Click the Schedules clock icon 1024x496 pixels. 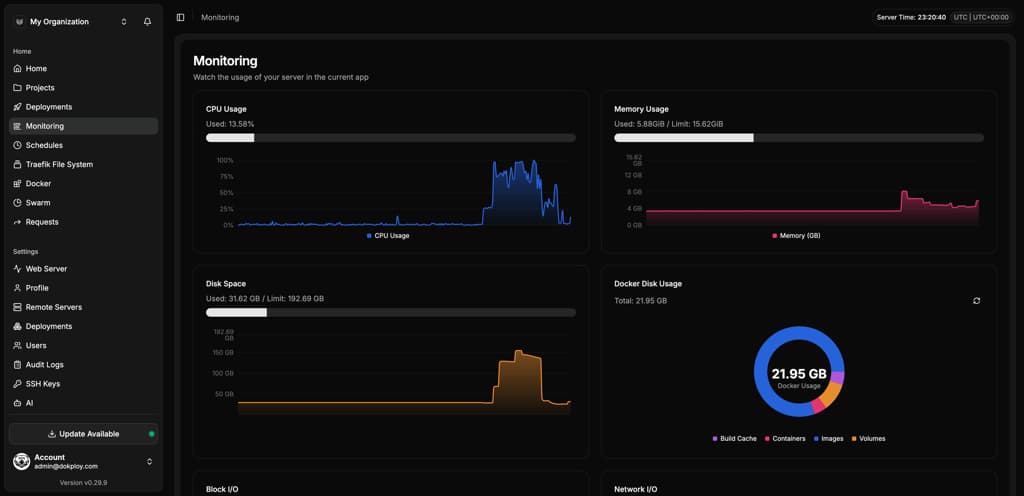tap(17, 146)
